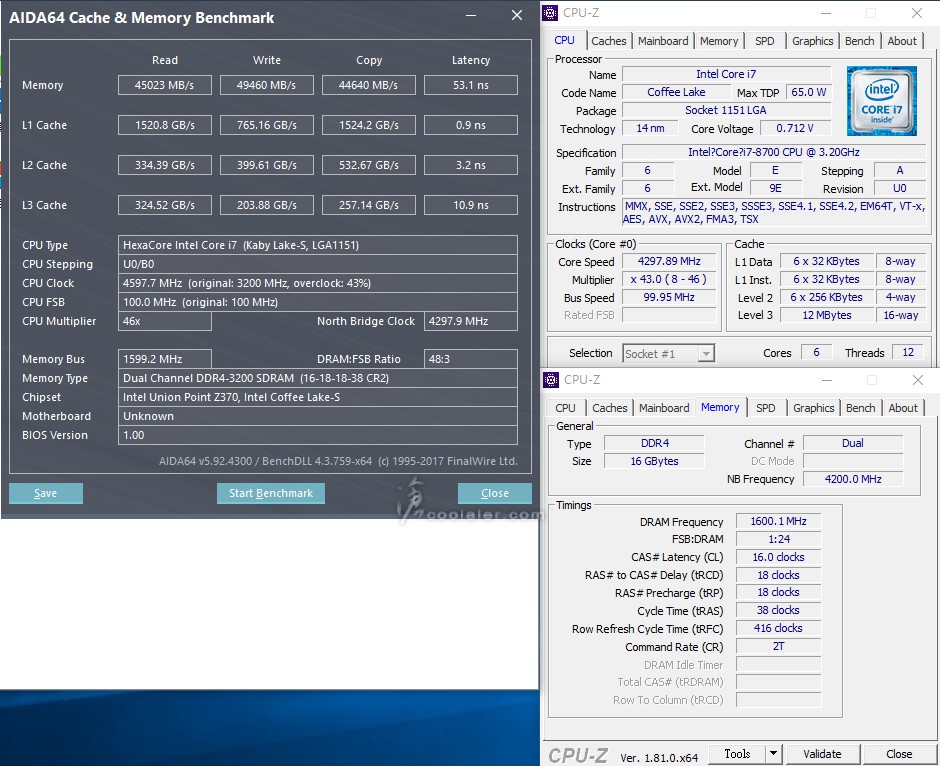Click the Close button at the bottom of CPU-Z
Image resolution: width=940 pixels, height=766 pixels.
coord(899,754)
